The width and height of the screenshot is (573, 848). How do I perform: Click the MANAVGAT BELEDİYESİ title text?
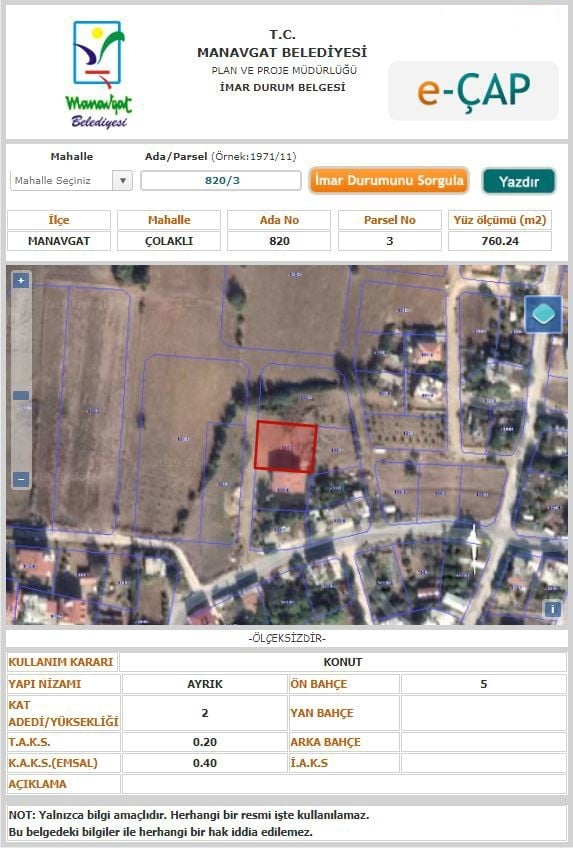tap(282, 52)
